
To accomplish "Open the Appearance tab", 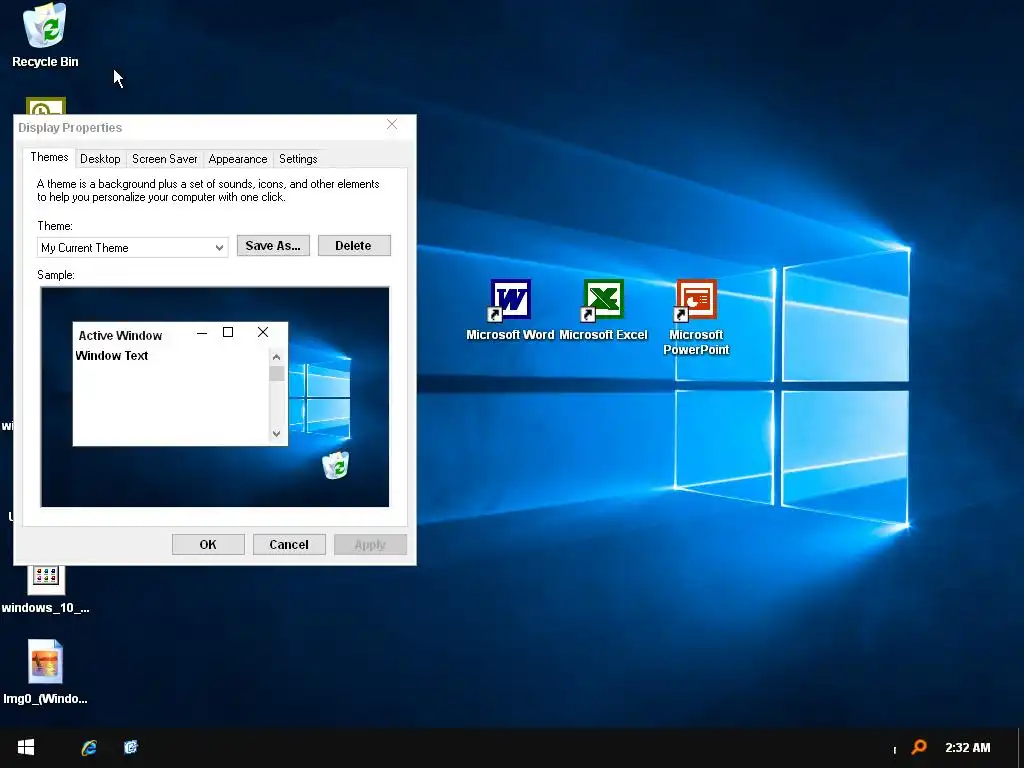I will [x=238, y=159].
